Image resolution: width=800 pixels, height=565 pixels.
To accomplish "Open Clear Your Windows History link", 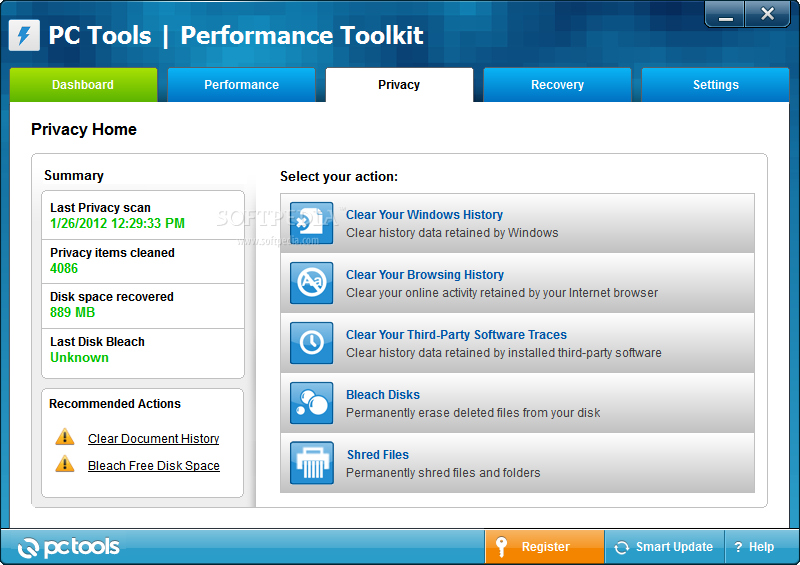I will coord(424,215).
